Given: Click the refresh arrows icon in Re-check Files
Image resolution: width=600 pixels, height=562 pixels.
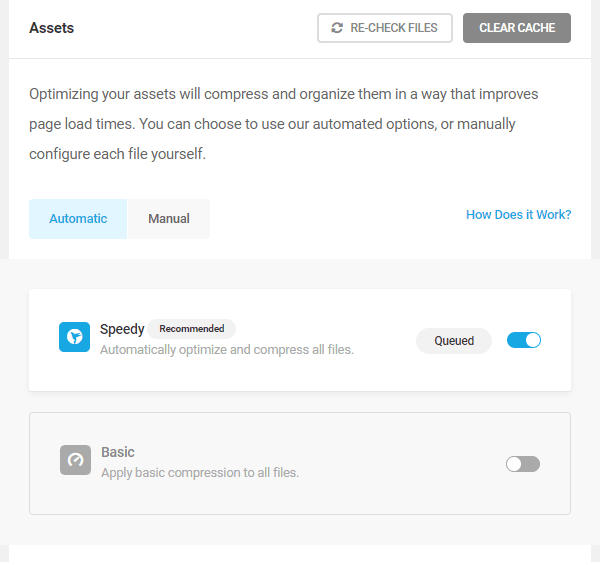Looking at the screenshot, I should [x=337, y=28].
